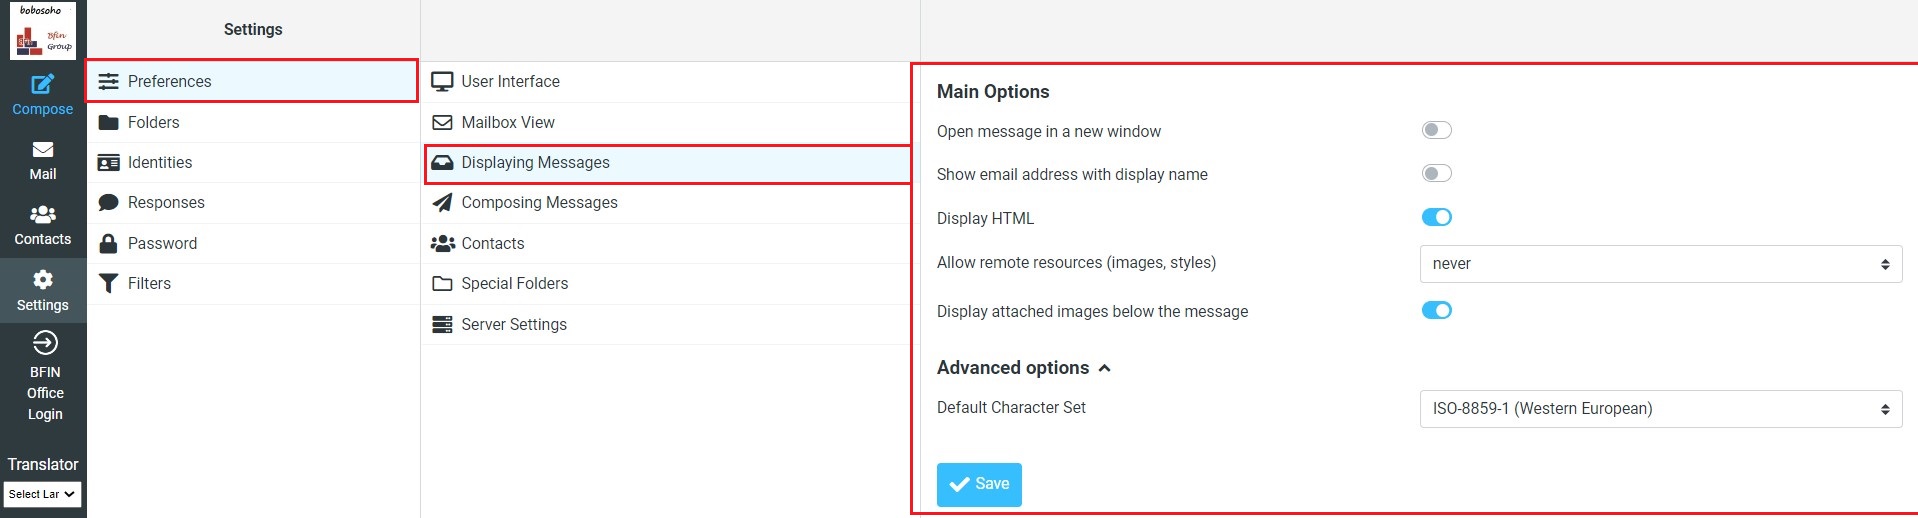This screenshot has height=518, width=1918.
Task: Open Contacts people icon in sidebar
Action: coord(42,215)
